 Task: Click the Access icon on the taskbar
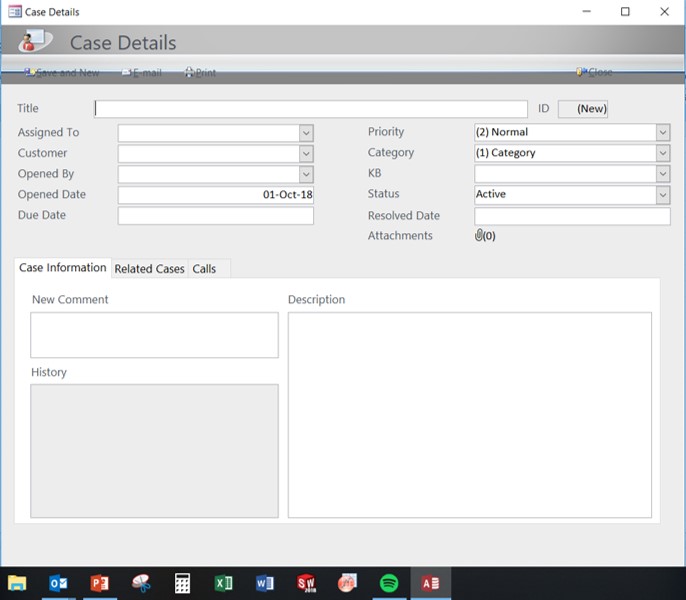pos(430,583)
